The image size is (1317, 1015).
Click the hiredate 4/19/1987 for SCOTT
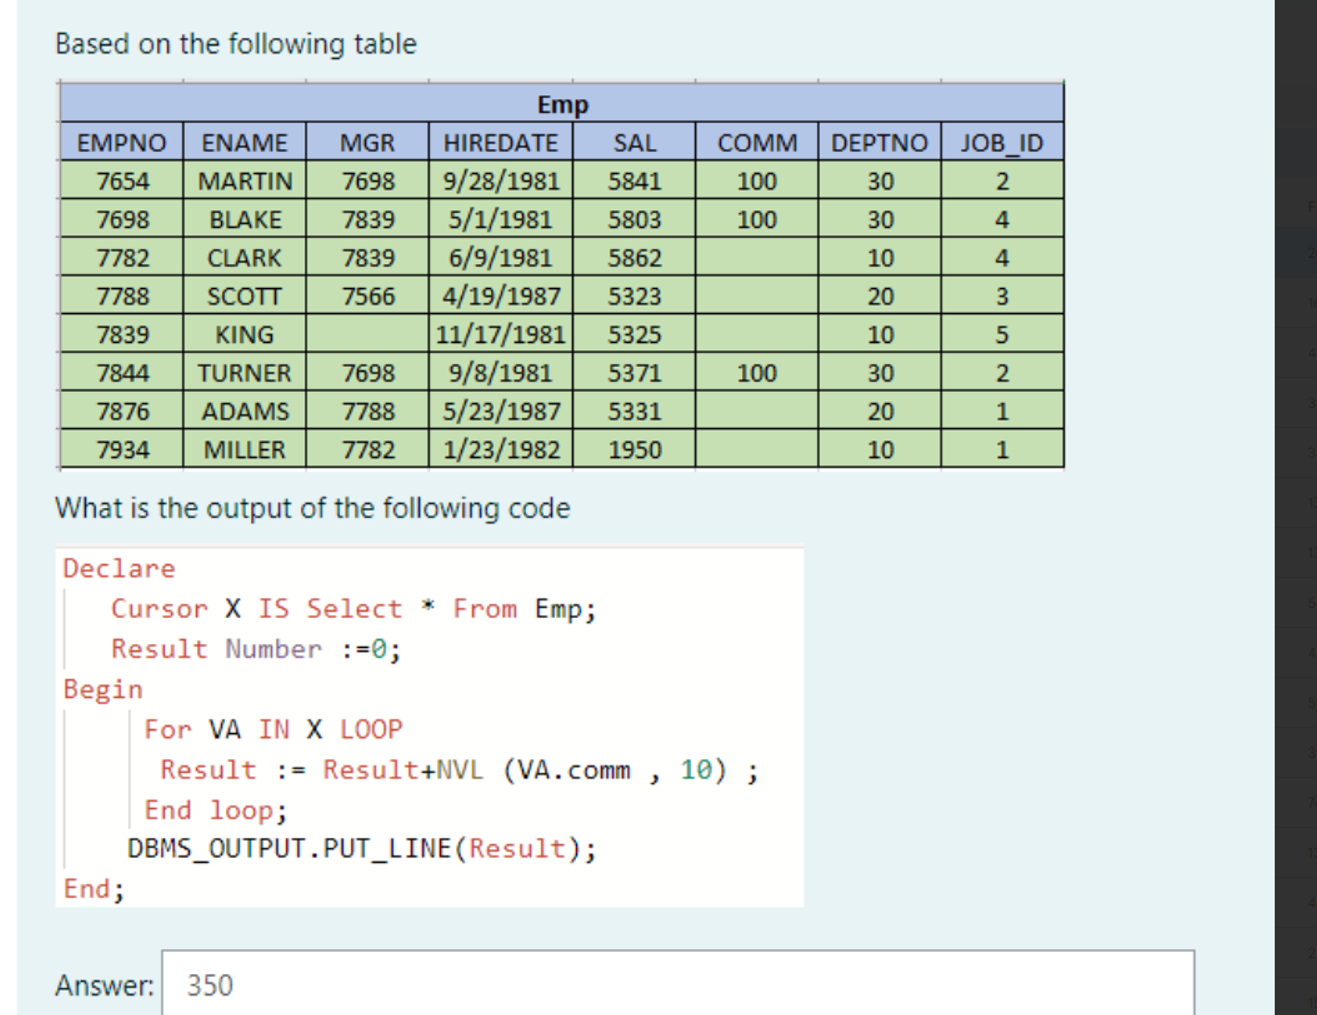pos(498,296)
